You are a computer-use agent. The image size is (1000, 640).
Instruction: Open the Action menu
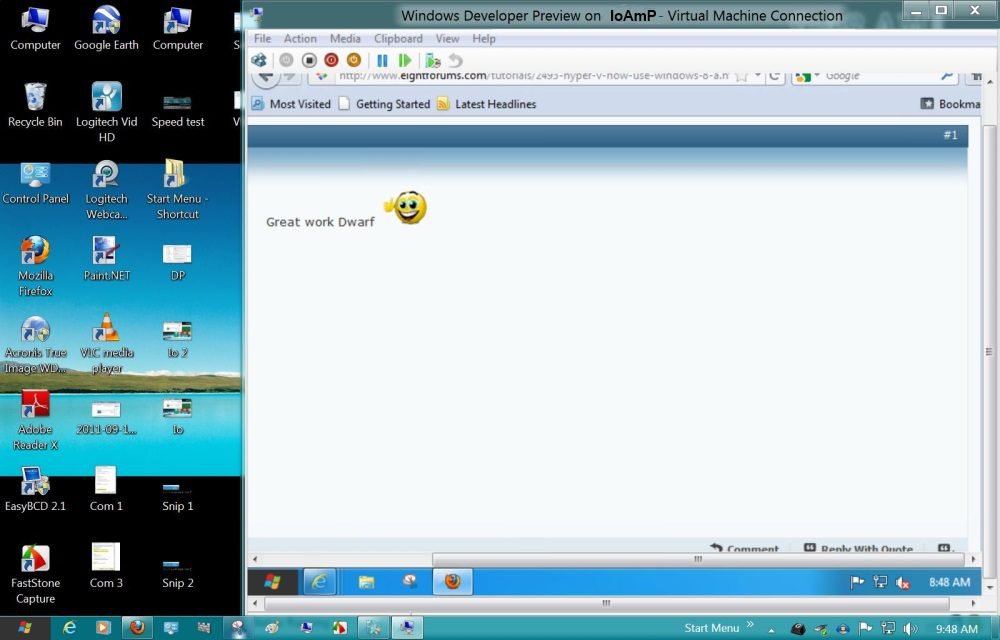click(300, 39)
